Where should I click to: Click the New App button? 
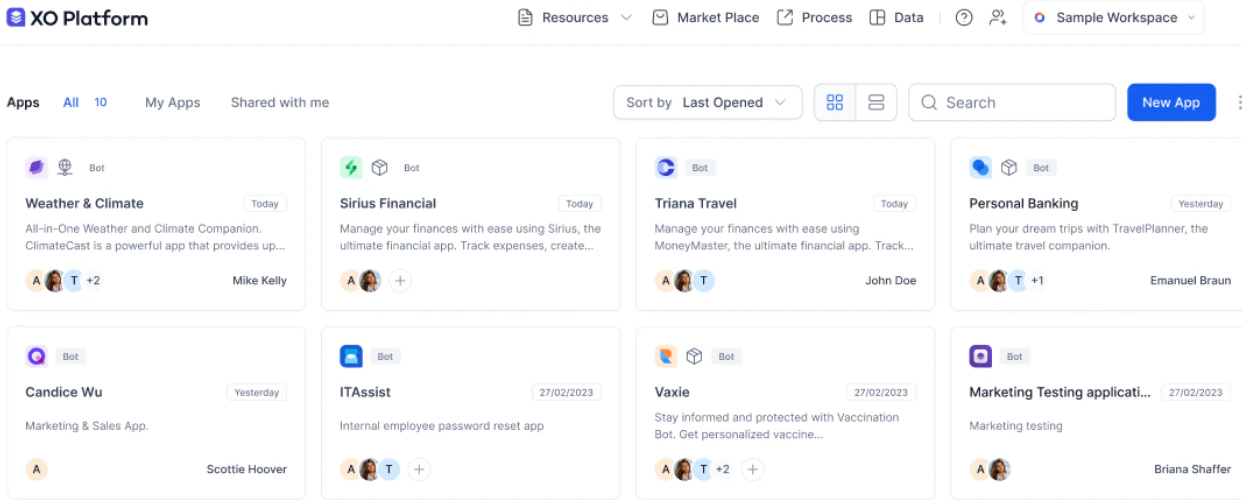pos(1171,102)
